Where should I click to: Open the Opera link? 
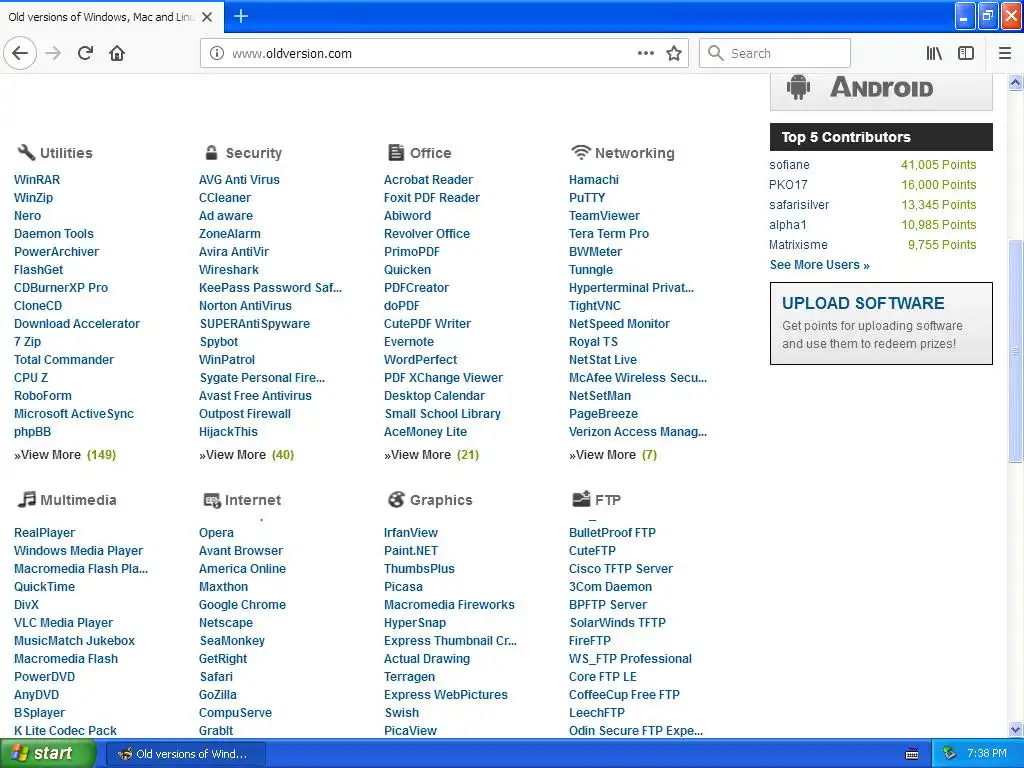[216, 533]
